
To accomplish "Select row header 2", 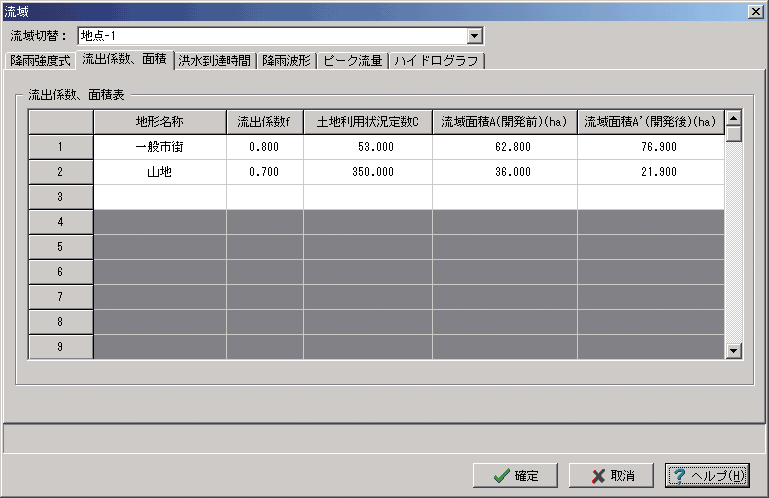I will click(61, 172).
